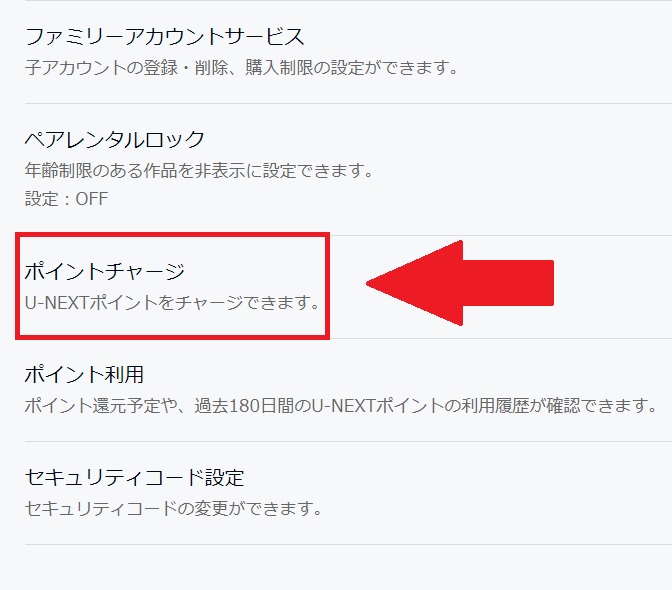Open the ポイントチャージ heading
The width and height of the screenshot is (672, 590).
105,272
